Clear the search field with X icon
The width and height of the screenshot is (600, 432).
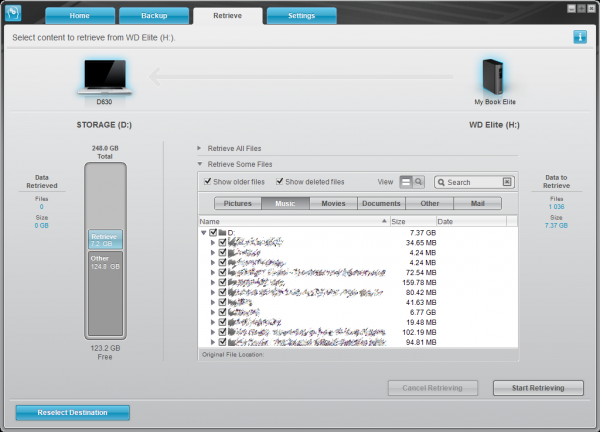[507, 182]
